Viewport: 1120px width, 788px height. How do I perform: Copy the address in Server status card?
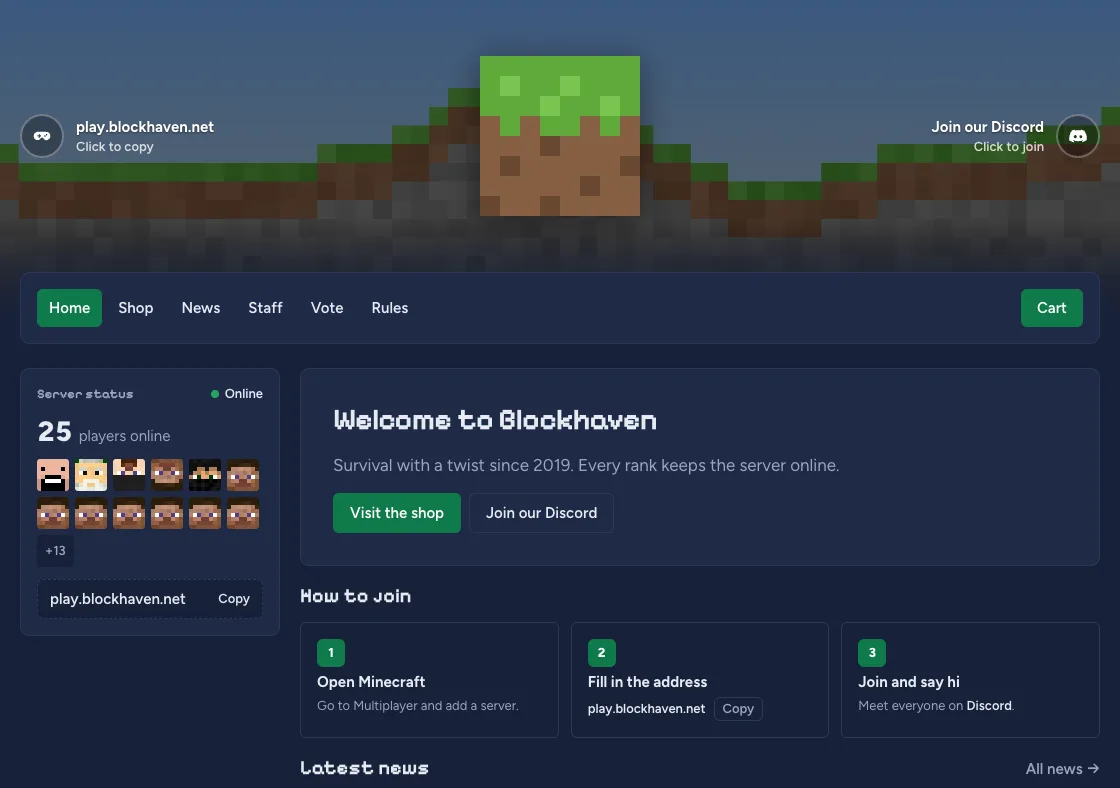pos(234,599)
